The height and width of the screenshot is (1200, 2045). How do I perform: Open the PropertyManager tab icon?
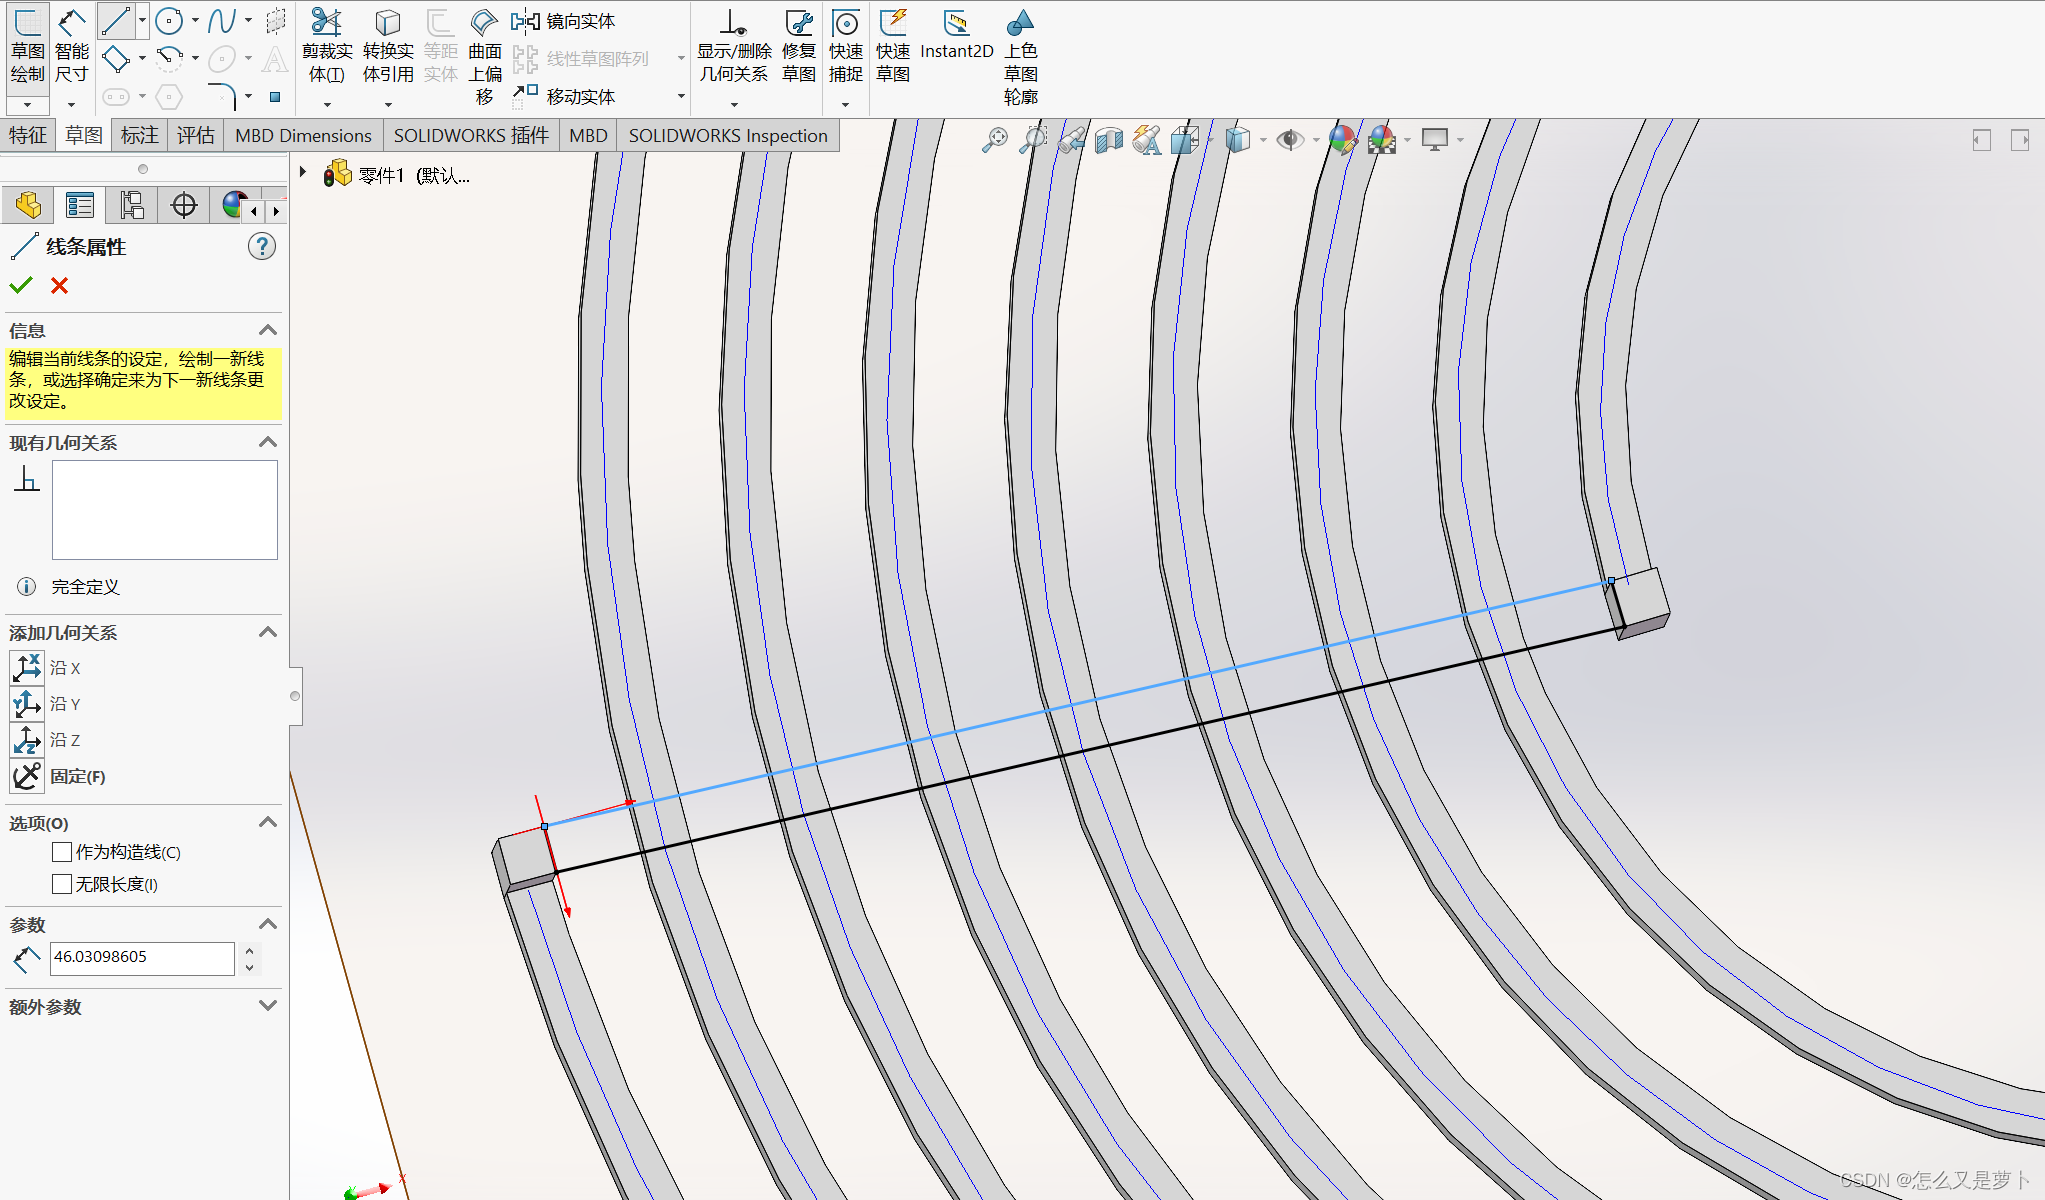(80, 205)
